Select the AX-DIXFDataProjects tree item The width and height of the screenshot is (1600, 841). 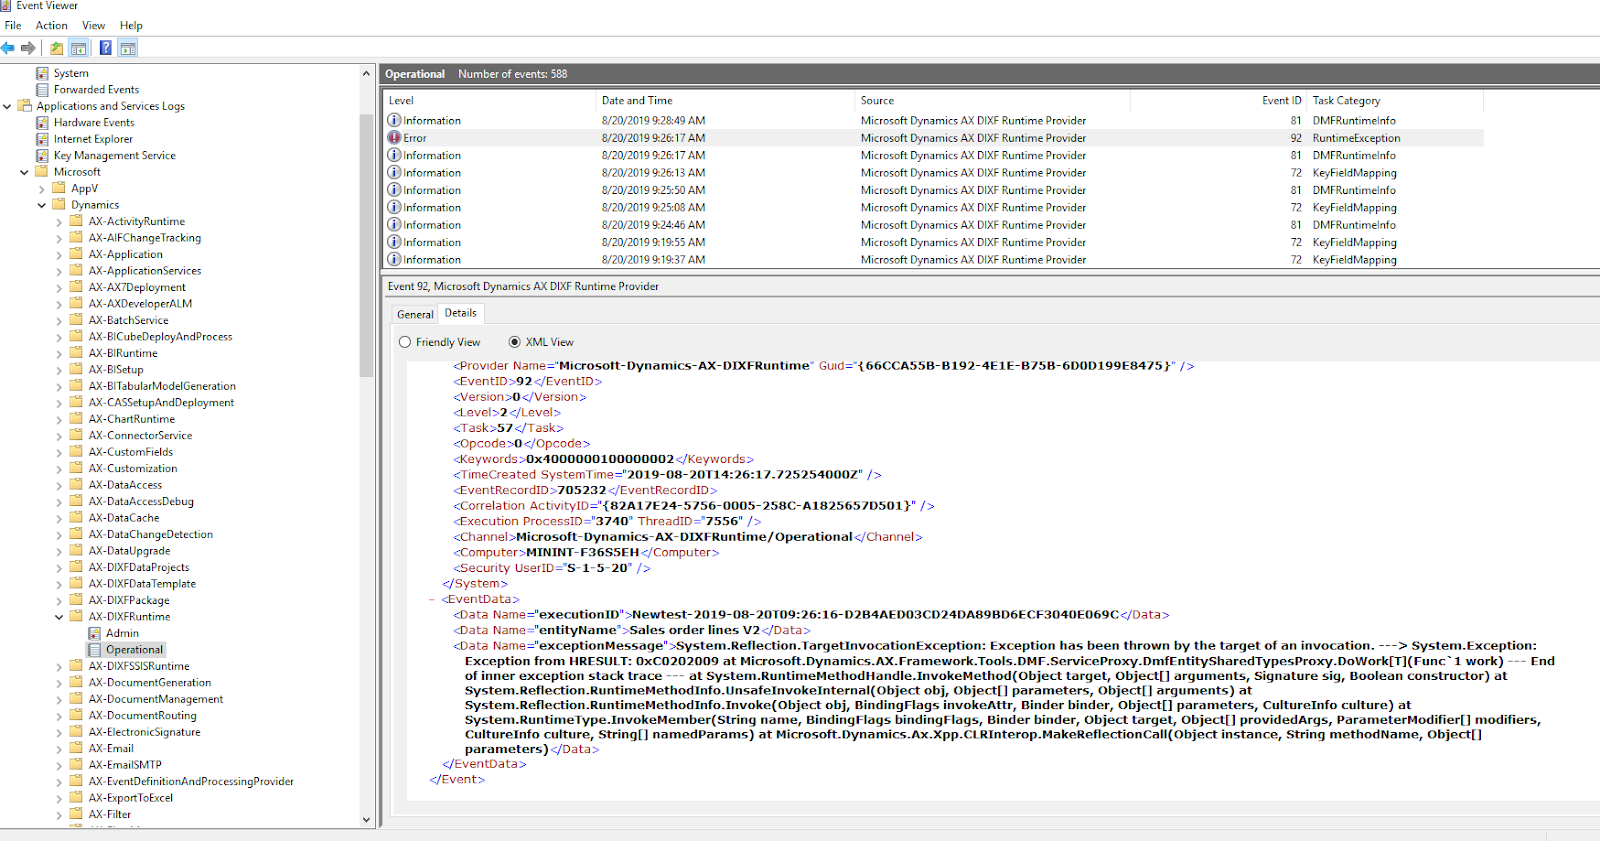tap(139, 568)
